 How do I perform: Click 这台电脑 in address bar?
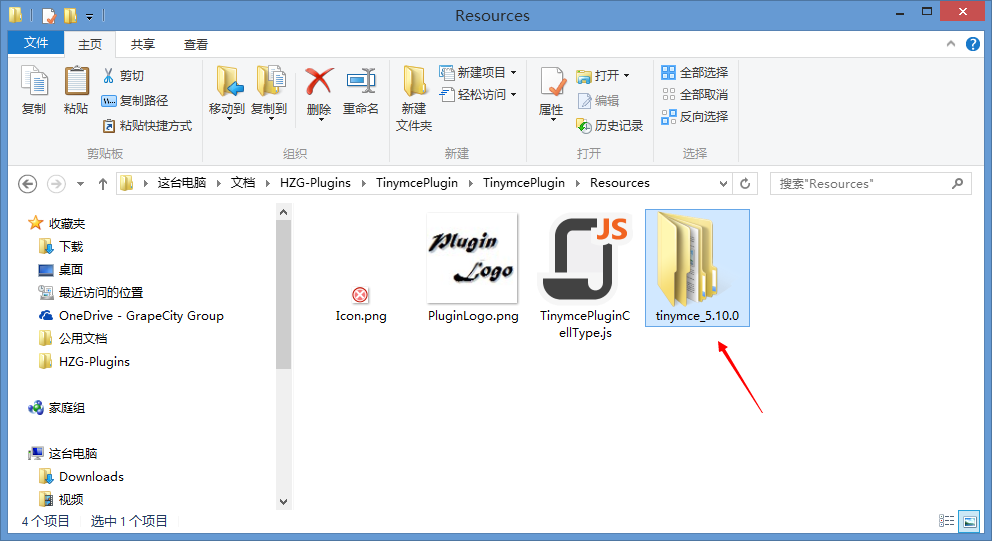[x=182, y=183]
